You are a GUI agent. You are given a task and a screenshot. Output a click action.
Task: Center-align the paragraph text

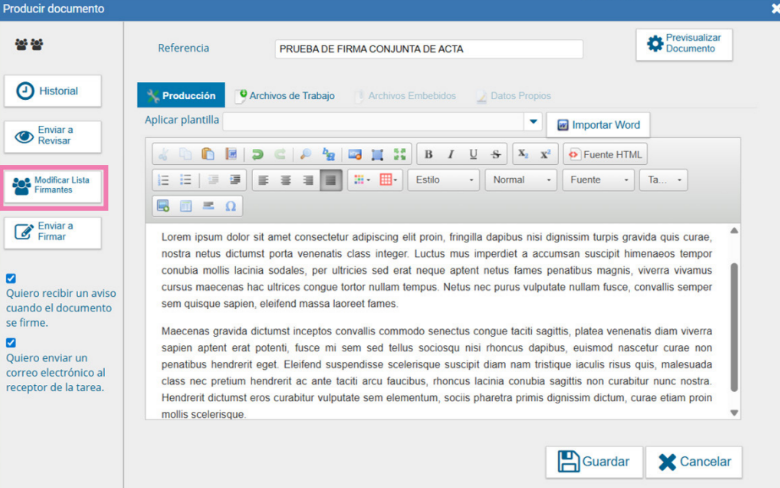tap(286, 180)
